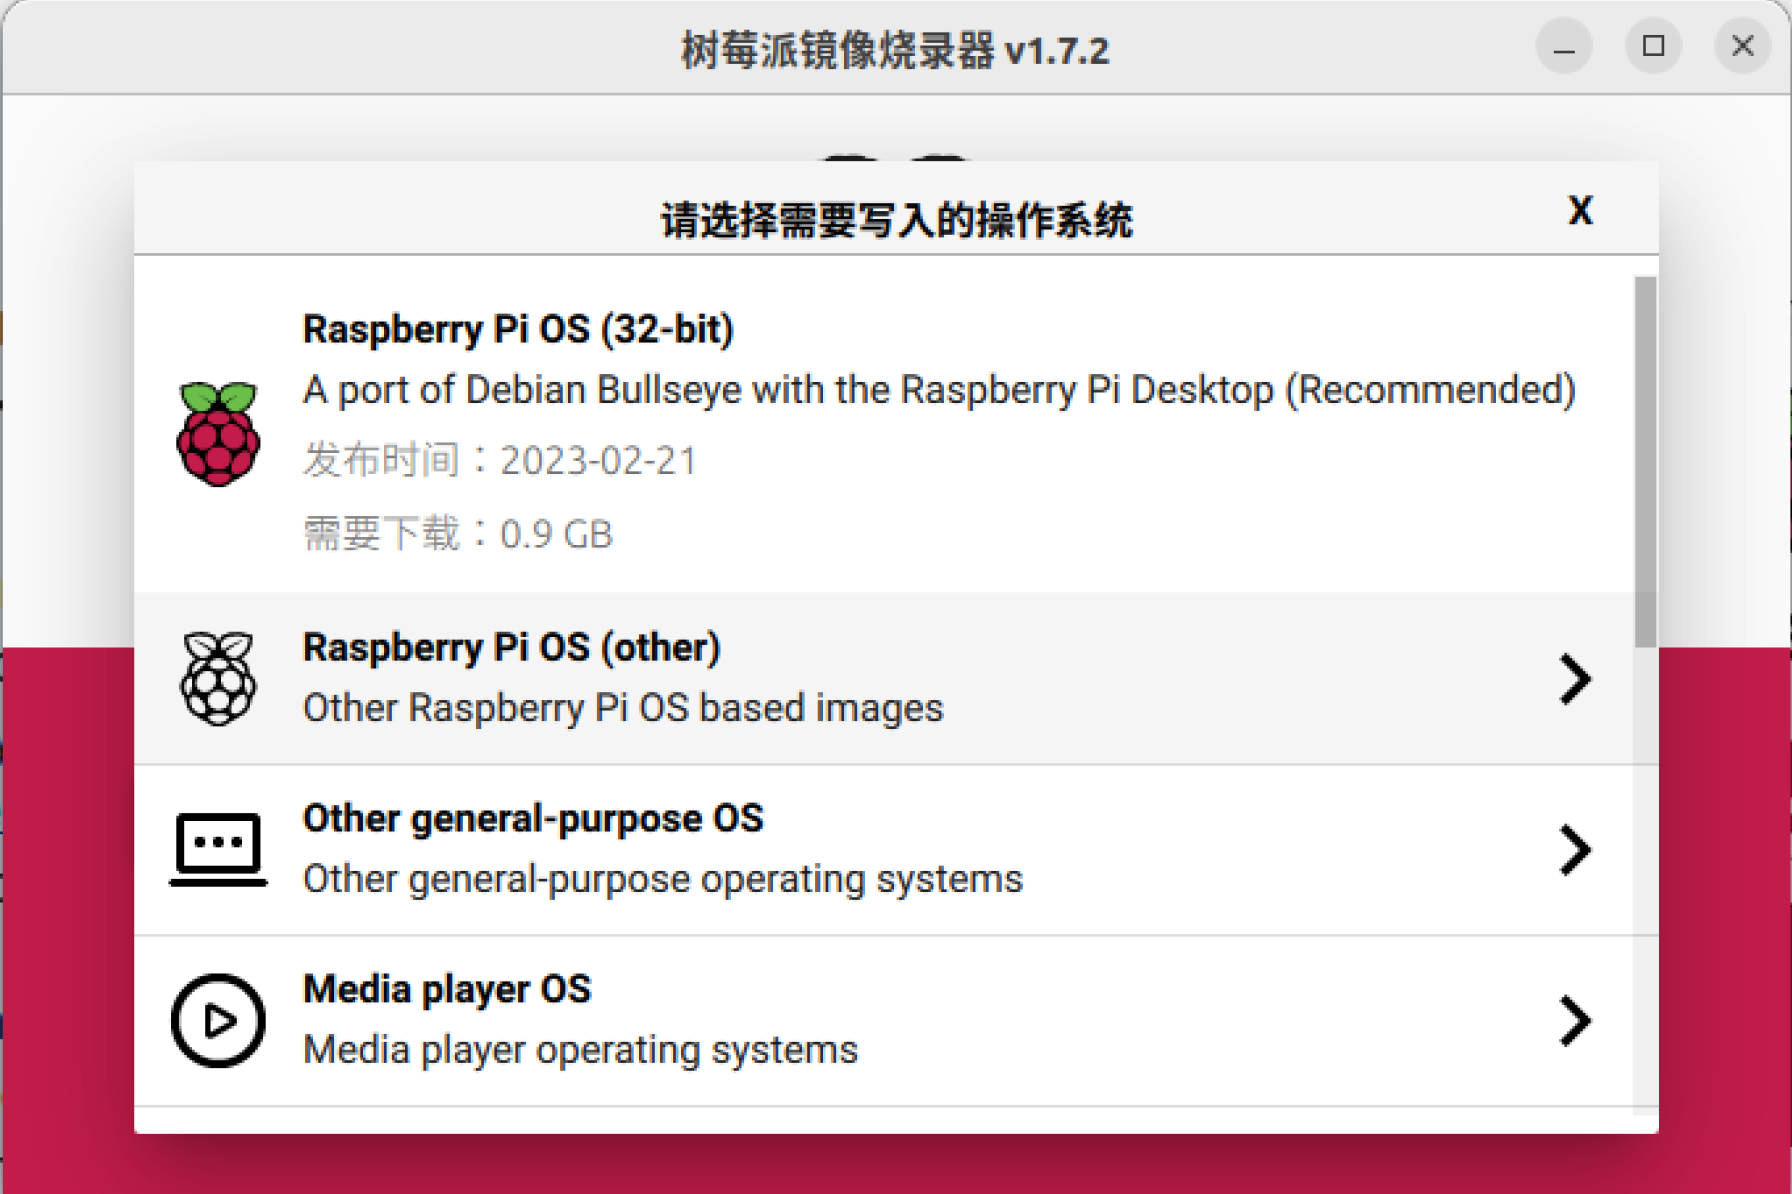
Task: Click the play-circle icon for Media player OS
Action: click(x=218, y=1019)
